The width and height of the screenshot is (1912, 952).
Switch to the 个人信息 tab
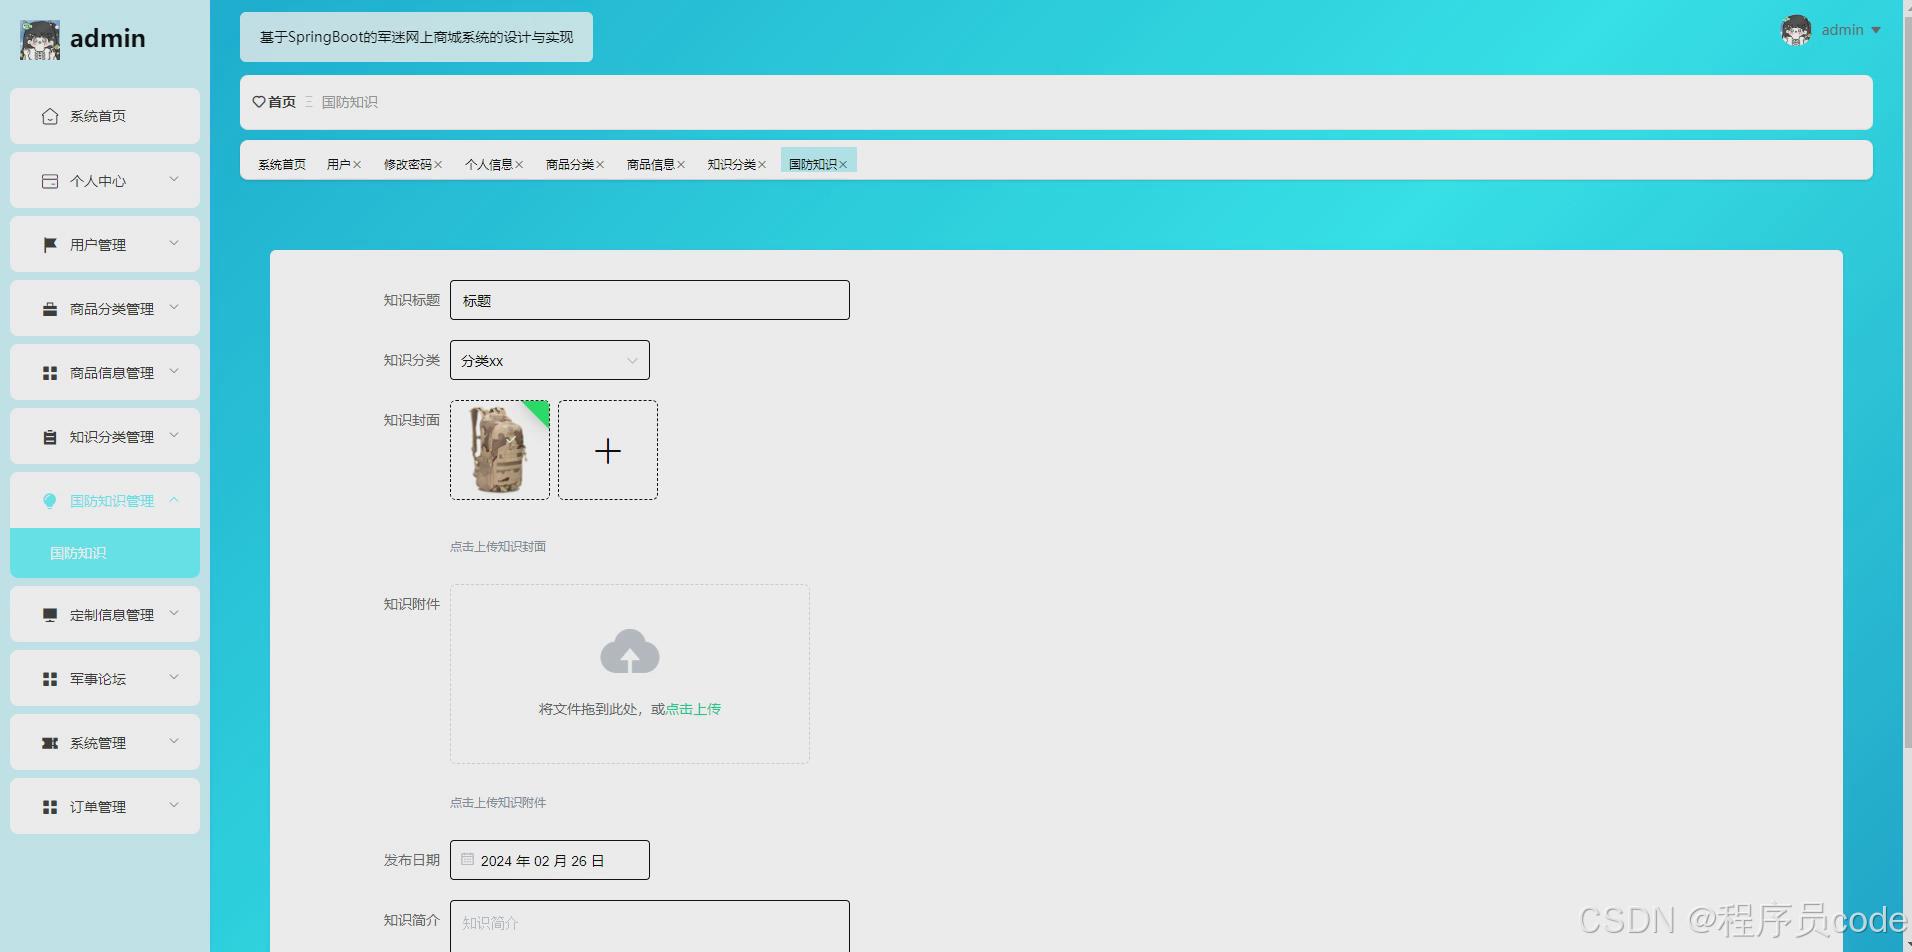pyautogui.click(x=489, y=165)
